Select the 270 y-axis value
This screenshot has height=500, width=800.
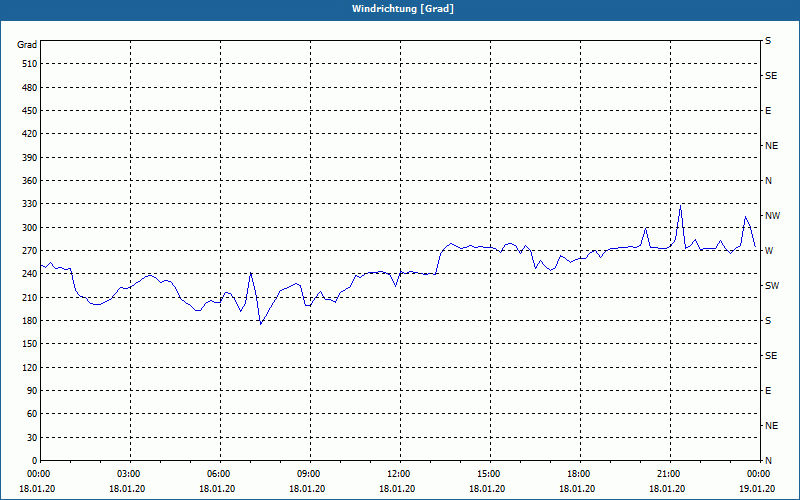click(30, 251)
